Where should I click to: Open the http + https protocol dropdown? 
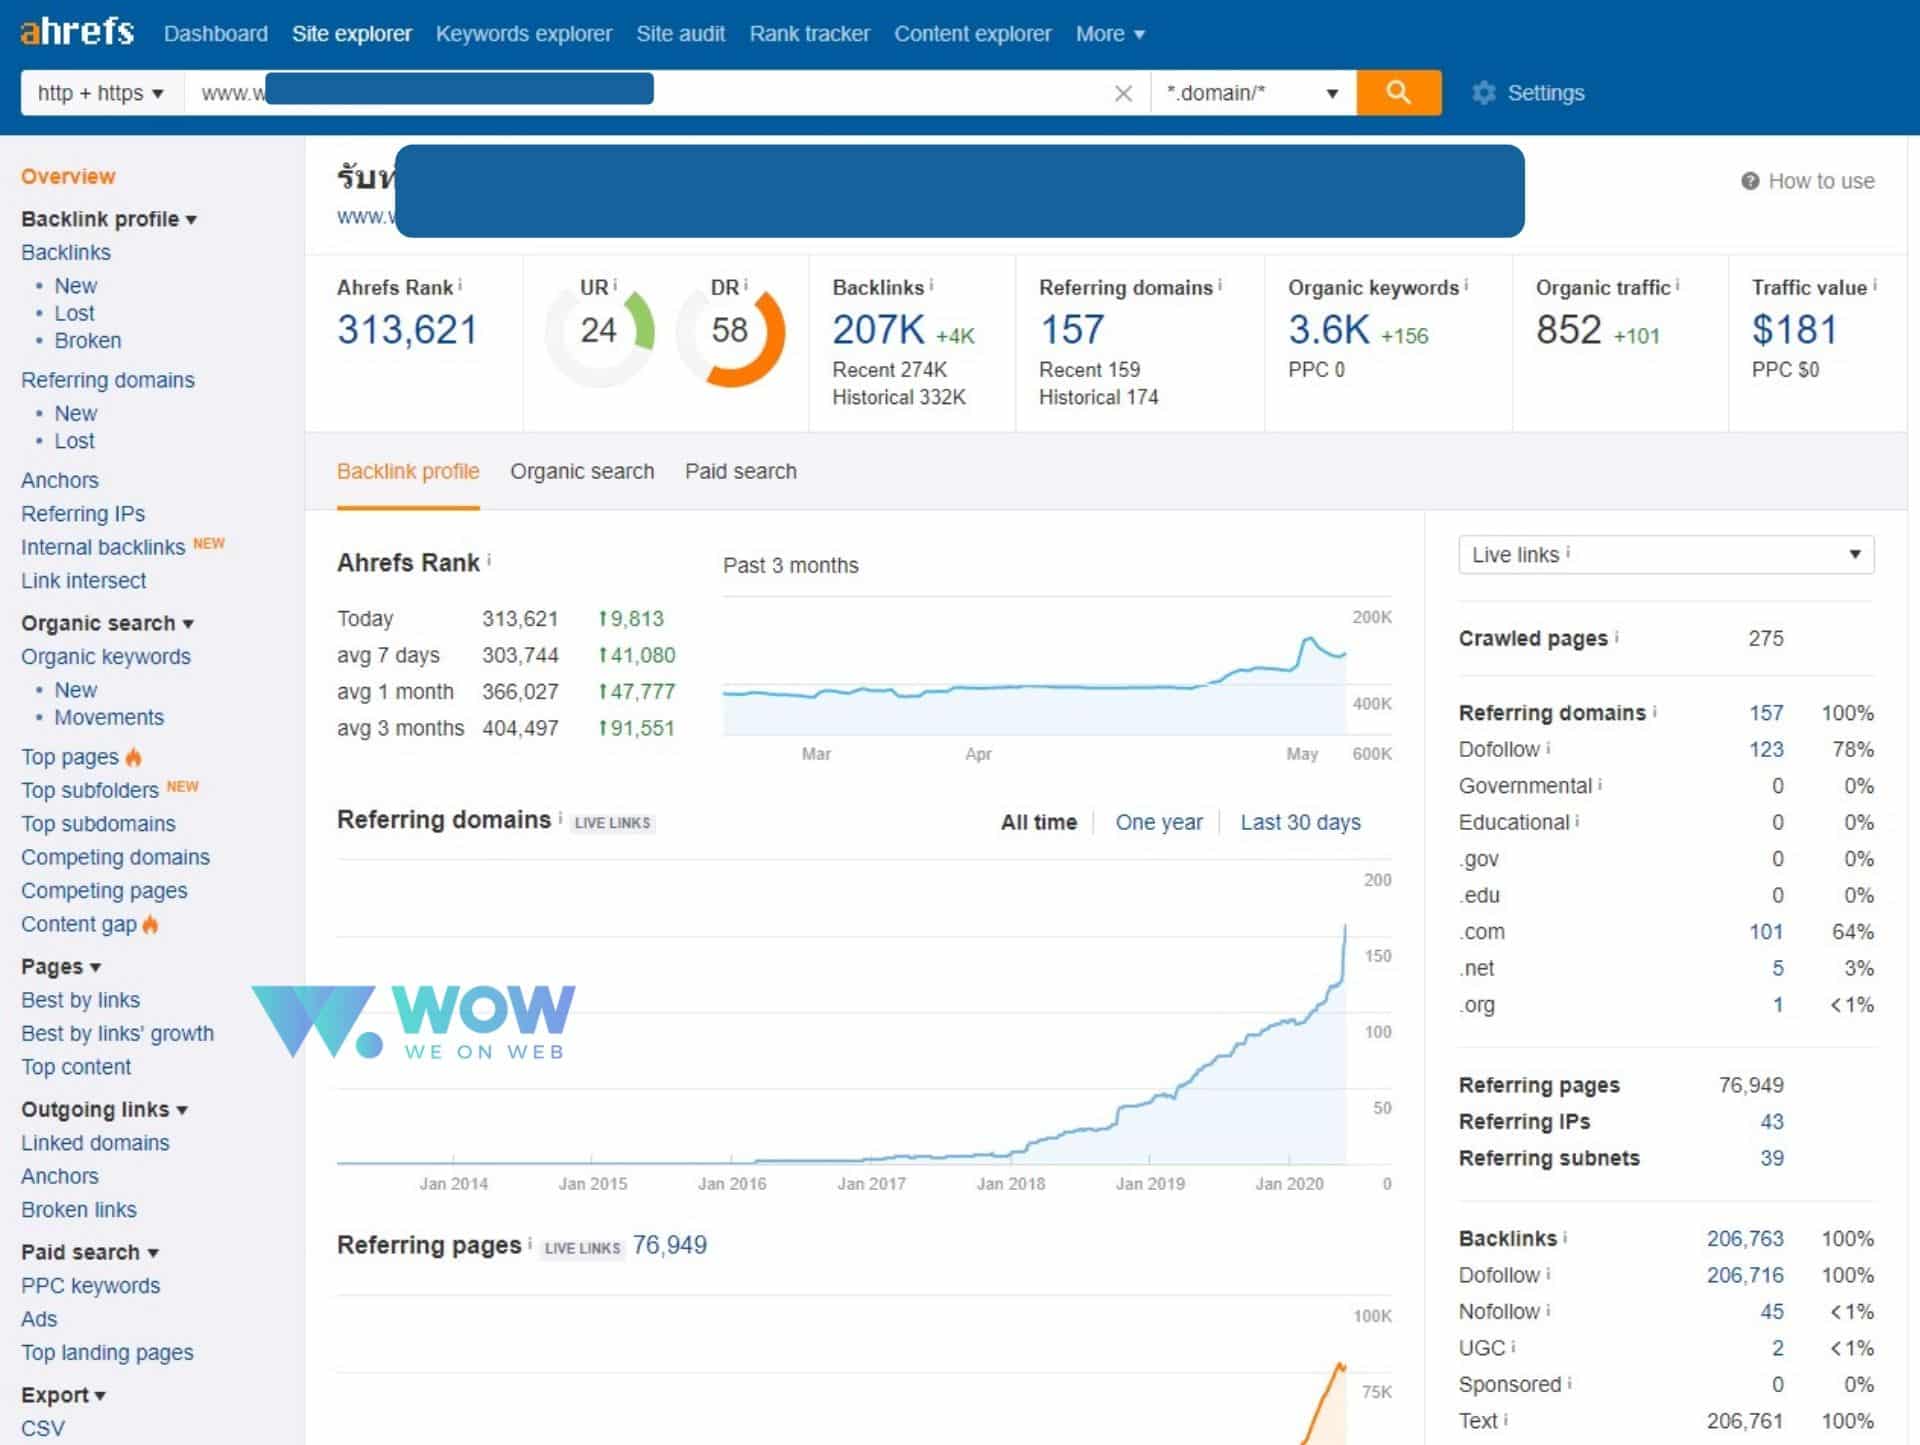[98, 92]
